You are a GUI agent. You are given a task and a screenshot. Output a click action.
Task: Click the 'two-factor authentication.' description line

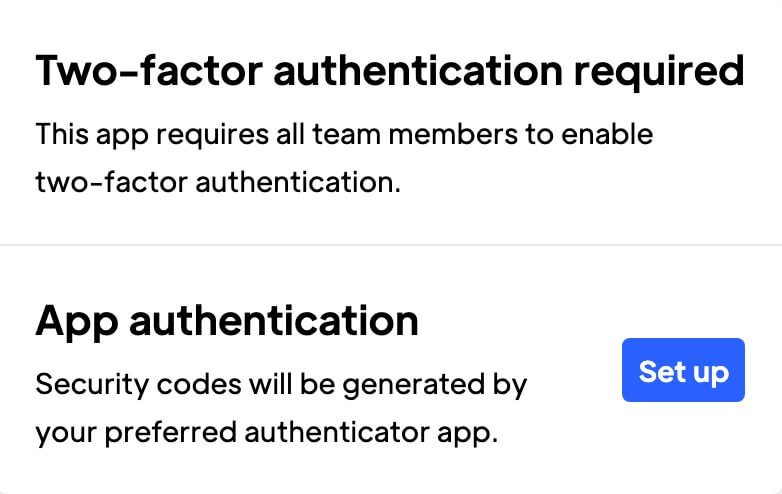pyautogui.click(x=218, y=183)
